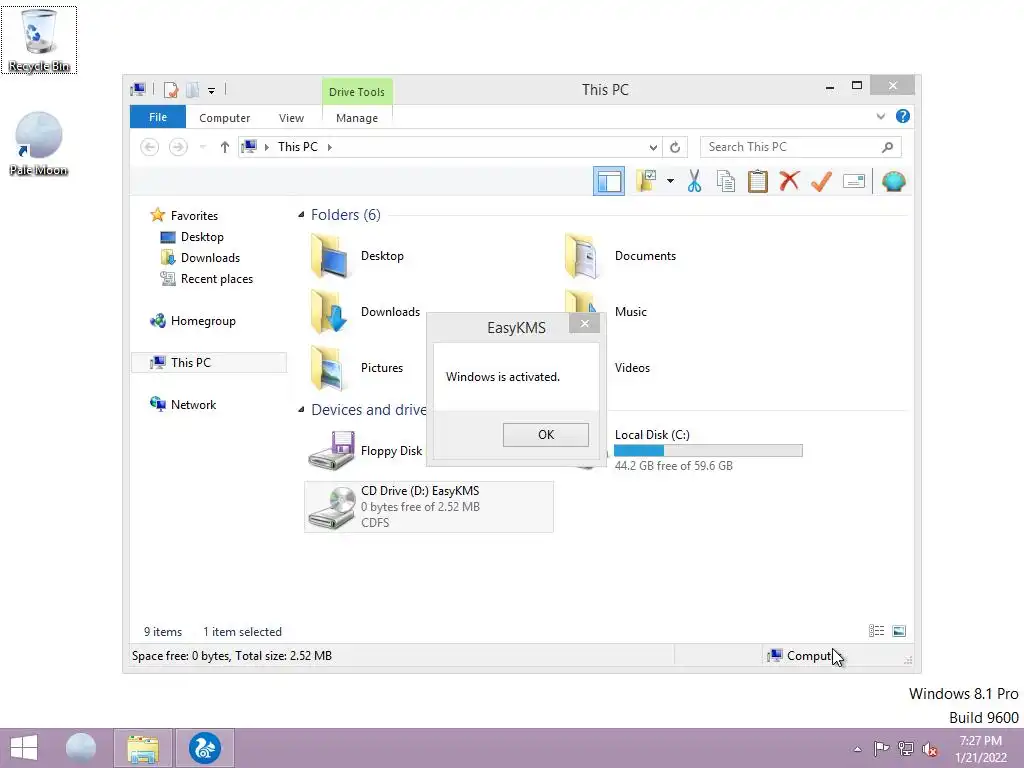Viewport: 1024px width, 768px height.
Task: Go up one folder level
Action: pyautogui.click(x=225, y=147)
